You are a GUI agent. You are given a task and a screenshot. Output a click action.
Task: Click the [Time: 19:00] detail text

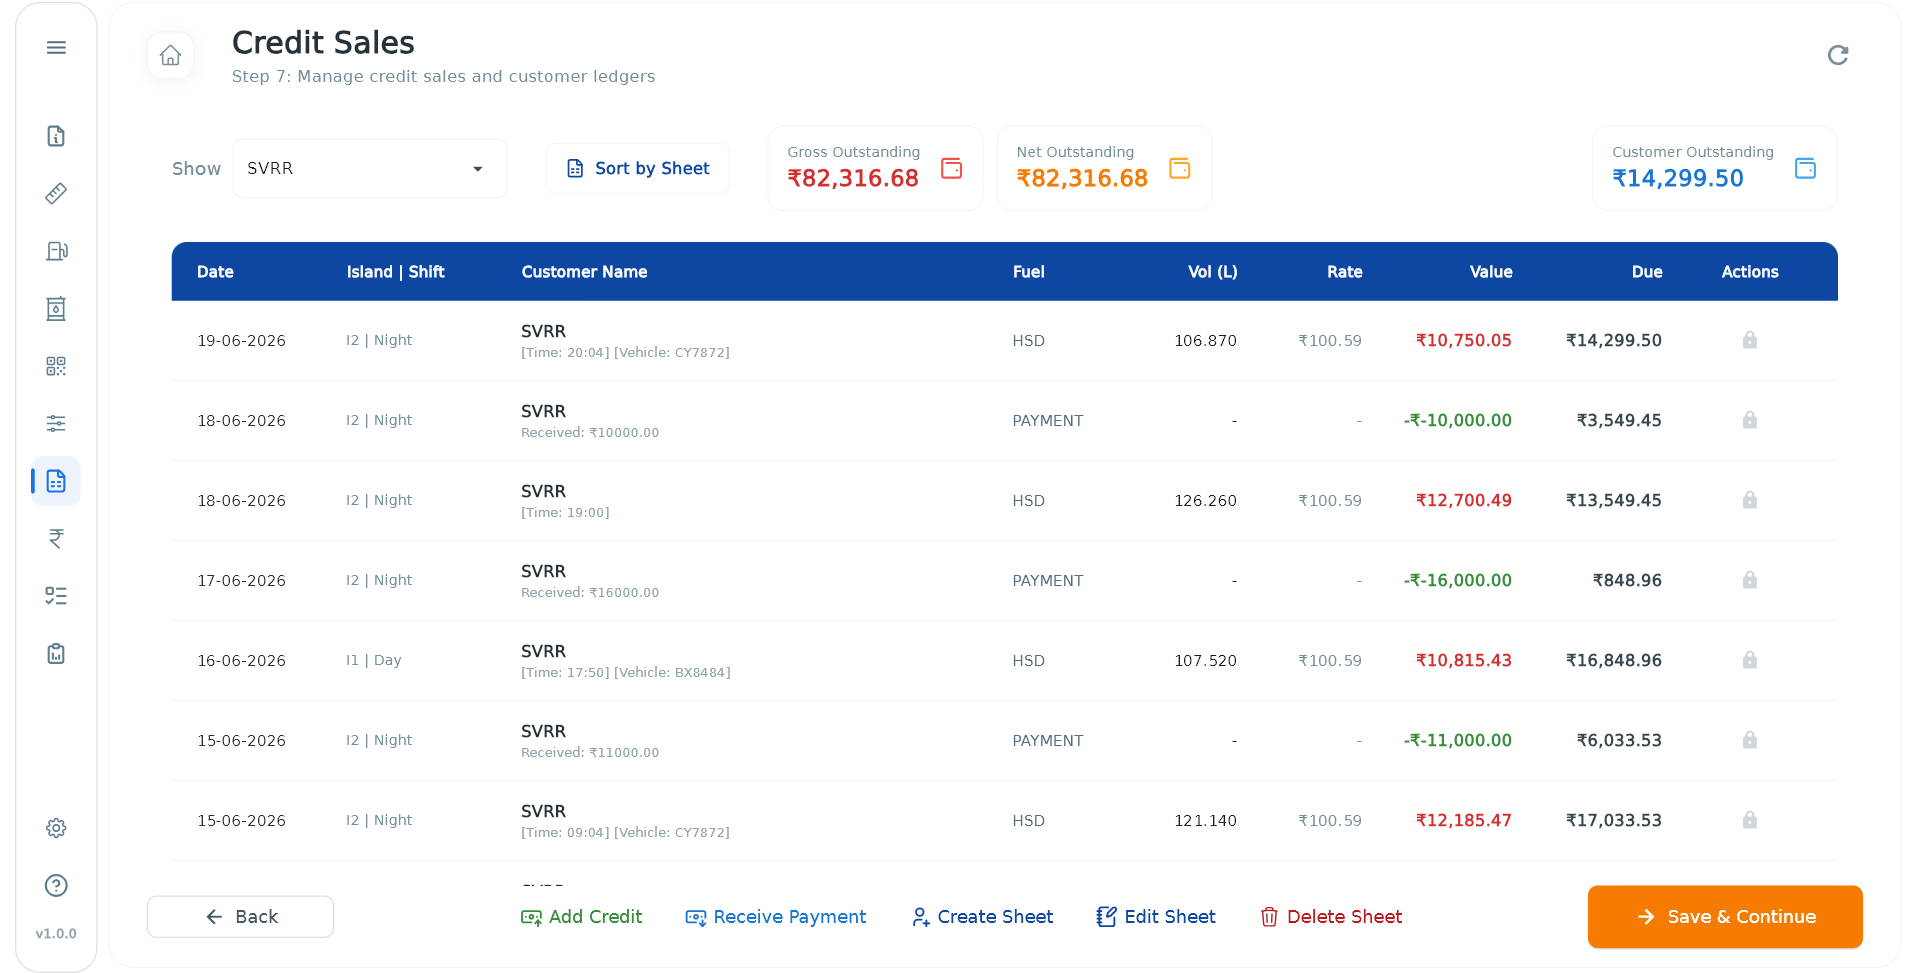[565, 513]
